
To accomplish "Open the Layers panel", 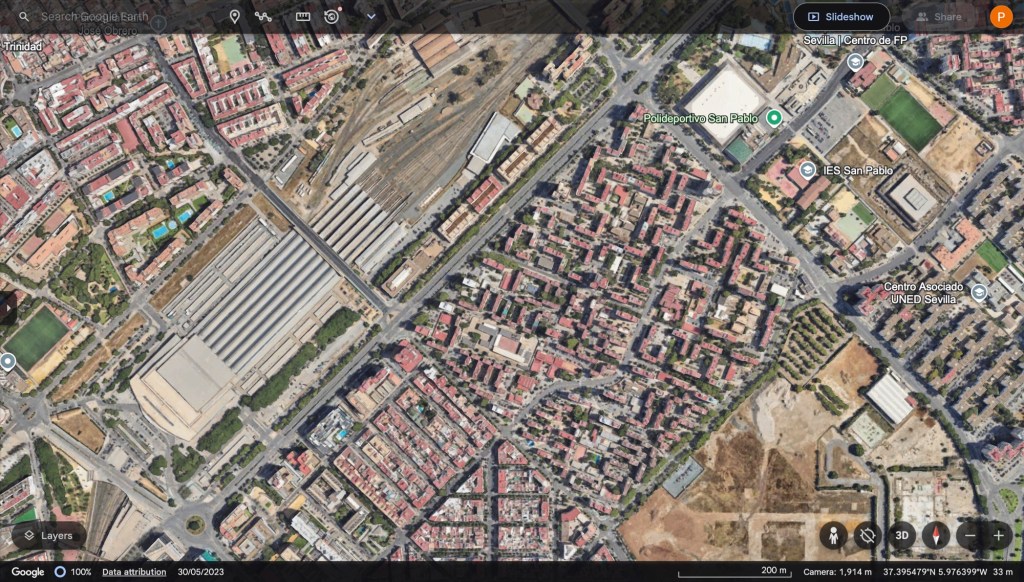I will tap(48, 536).
